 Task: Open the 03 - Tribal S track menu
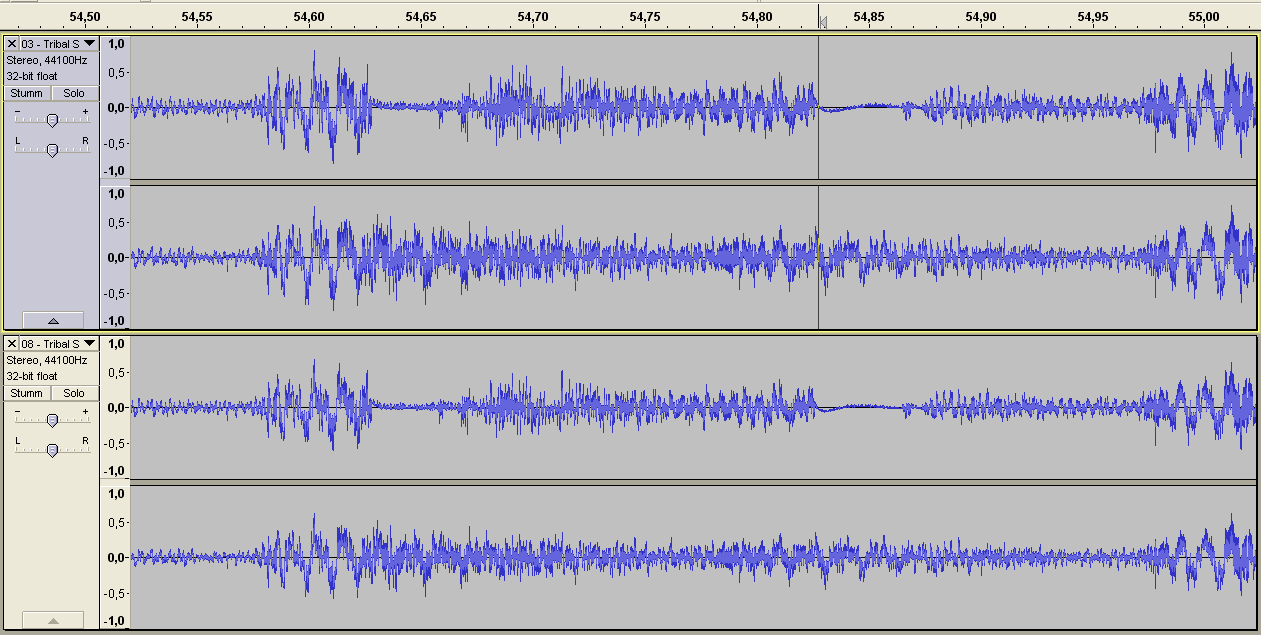tap(59, 44)
